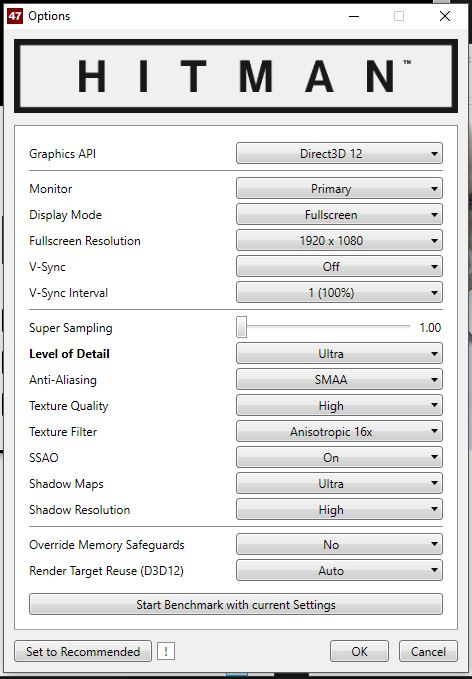
Task: Click the 47 app icon in title bar
Action: [15, 16]
